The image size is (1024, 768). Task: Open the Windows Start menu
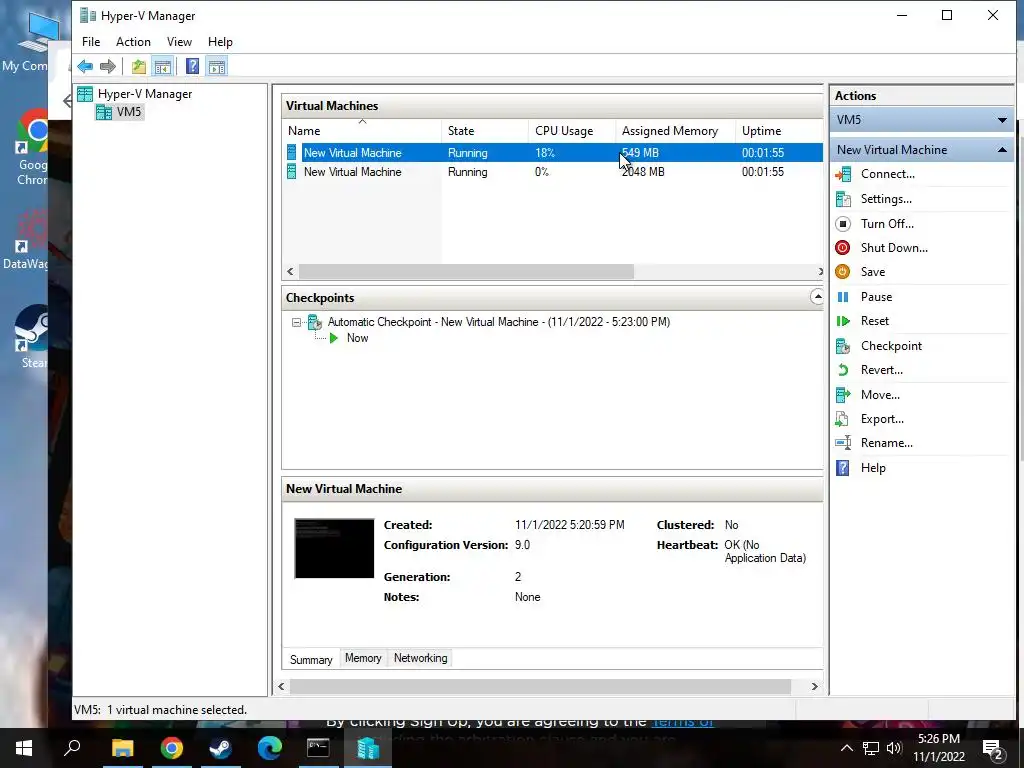click(x=24, y=748)
